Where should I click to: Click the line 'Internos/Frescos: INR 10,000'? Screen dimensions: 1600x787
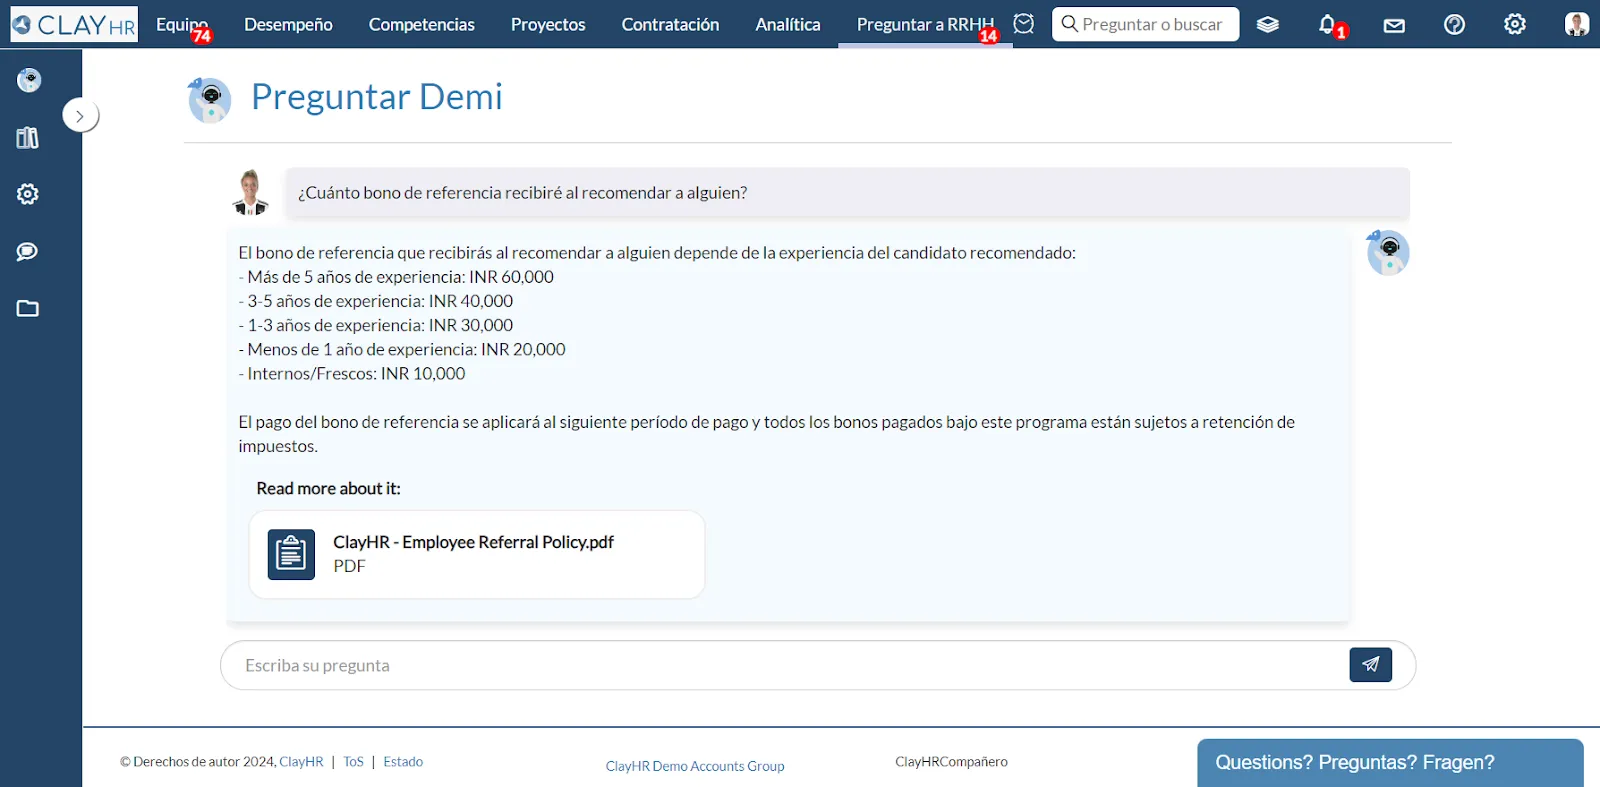pos(352,373)
